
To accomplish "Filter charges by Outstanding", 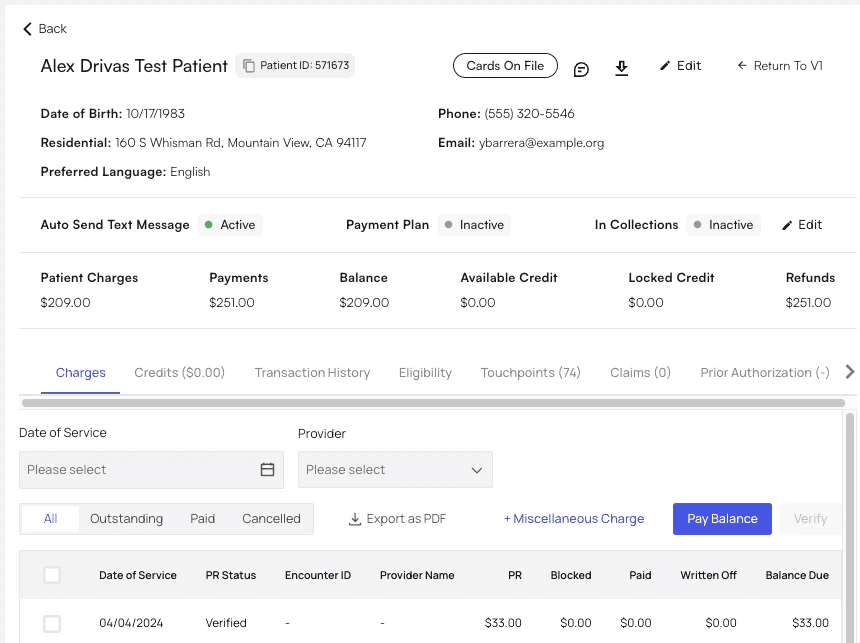I will (126, 519).
